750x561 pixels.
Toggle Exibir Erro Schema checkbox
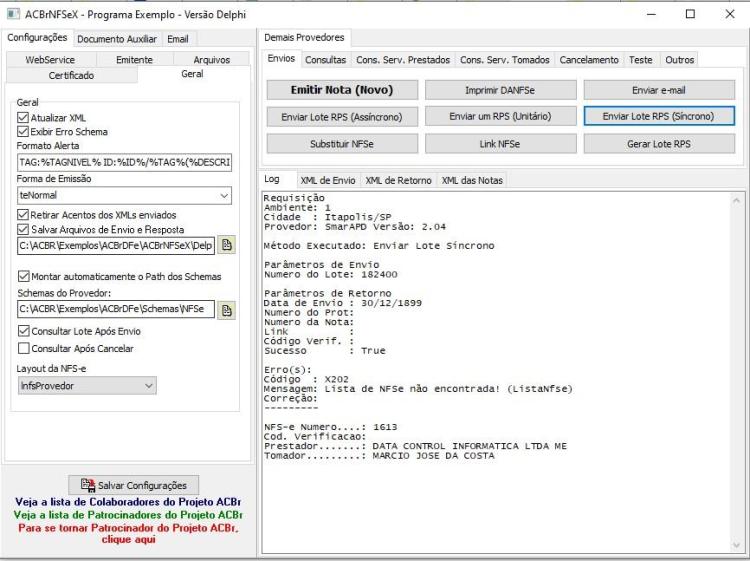click(x=22, y=132)
